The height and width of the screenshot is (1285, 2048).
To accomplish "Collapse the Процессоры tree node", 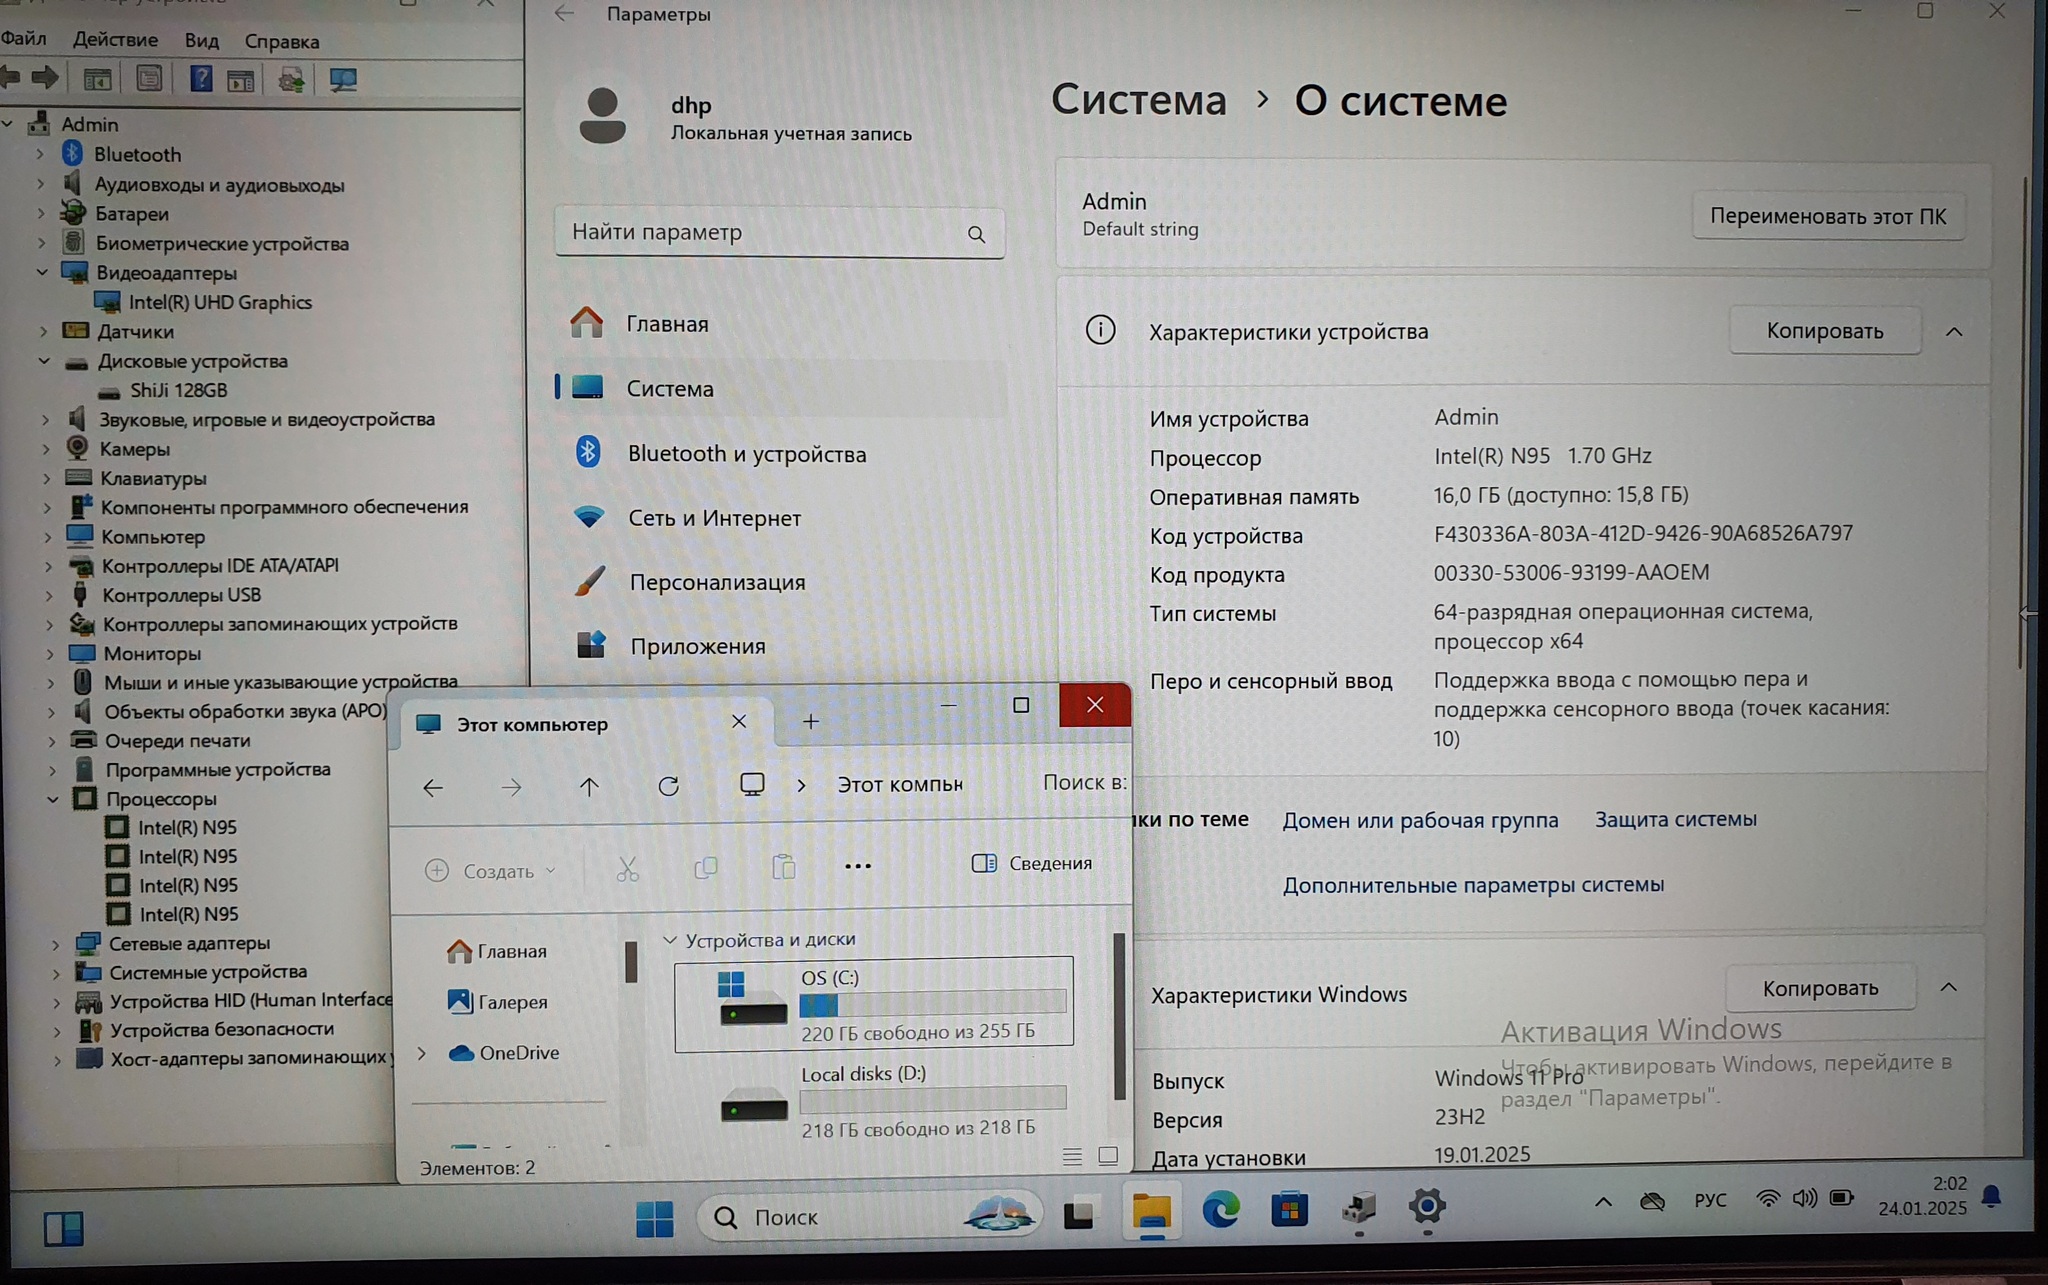I will (53, 799).
